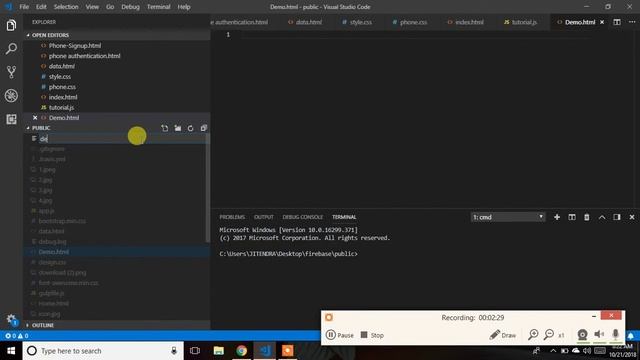Add a new terminal with plus icon
This screenshot has width=640, height=360.
pyautogui.click(x=557, y=217)
